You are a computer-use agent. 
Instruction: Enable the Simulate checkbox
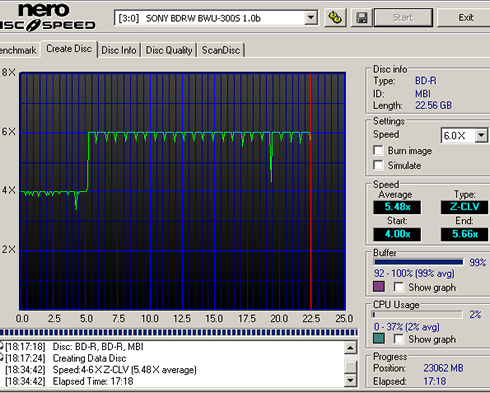(378, 165)
